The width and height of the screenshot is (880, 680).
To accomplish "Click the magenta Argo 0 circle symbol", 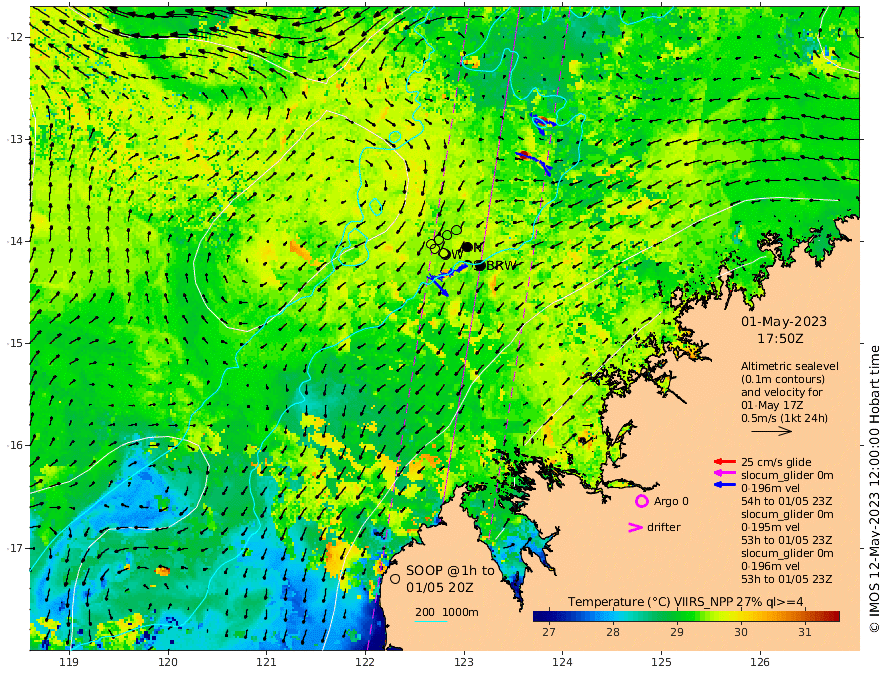I will point(641,501).
